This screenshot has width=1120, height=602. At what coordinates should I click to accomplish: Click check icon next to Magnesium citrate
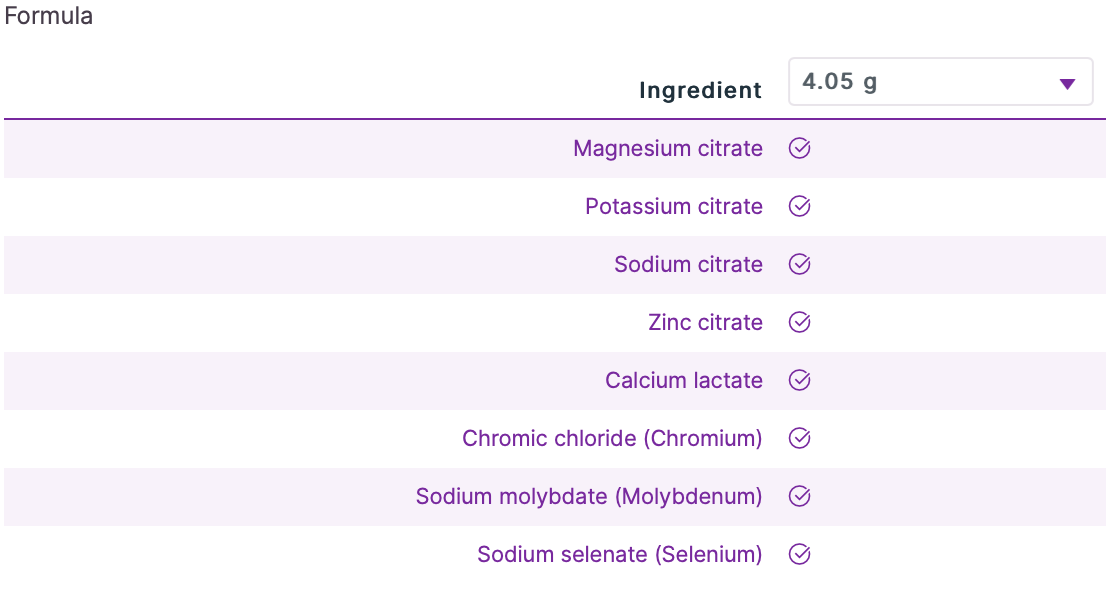(x=799, y=149)
